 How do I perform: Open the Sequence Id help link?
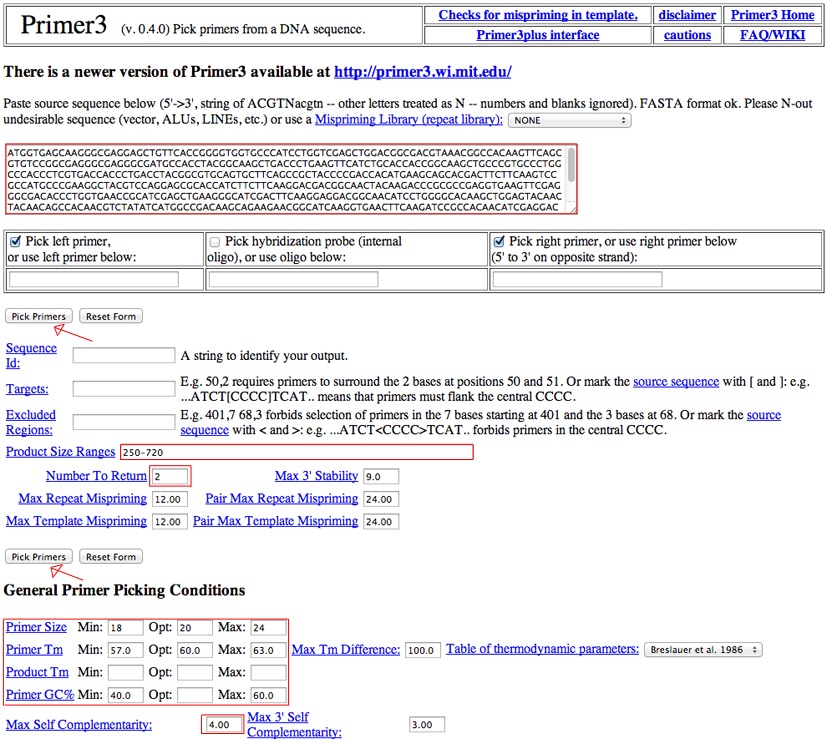click(31, 356)
